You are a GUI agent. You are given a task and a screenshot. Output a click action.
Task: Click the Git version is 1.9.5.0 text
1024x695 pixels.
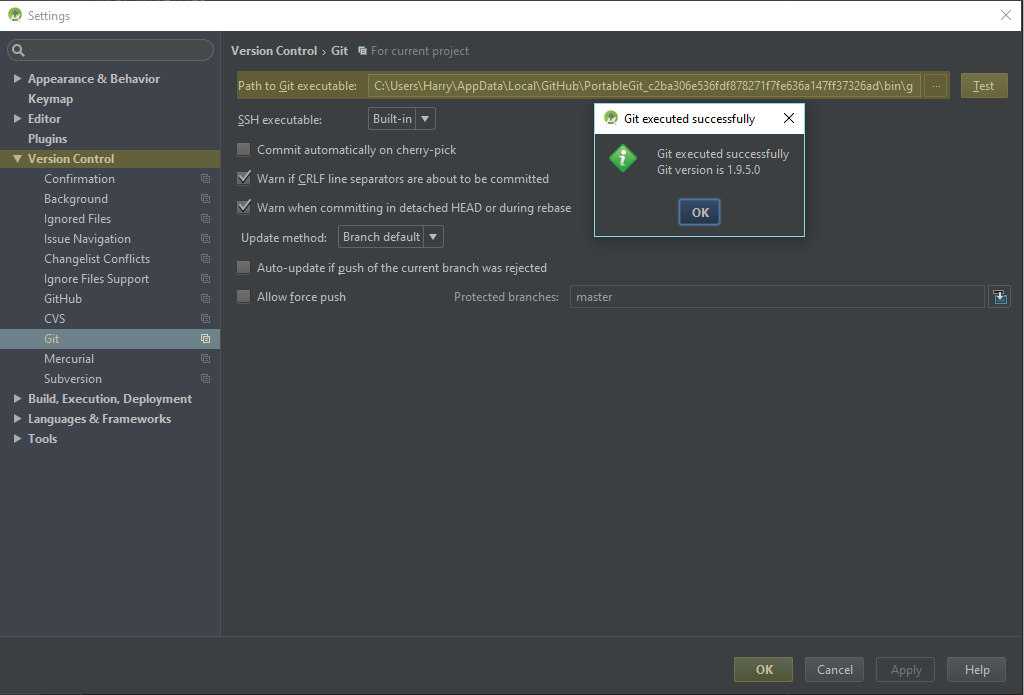pyautogui.click(x=709, y=170)
